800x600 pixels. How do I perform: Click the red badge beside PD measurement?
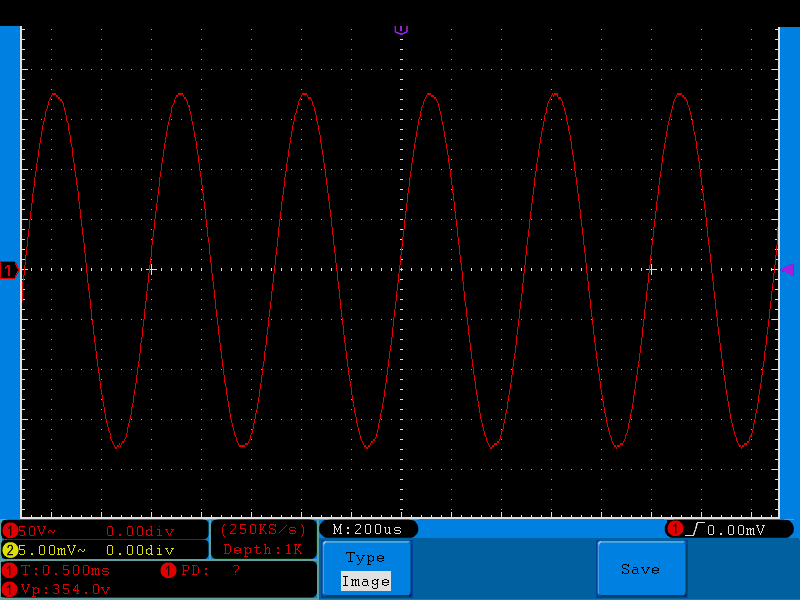(x=168, y=570)
